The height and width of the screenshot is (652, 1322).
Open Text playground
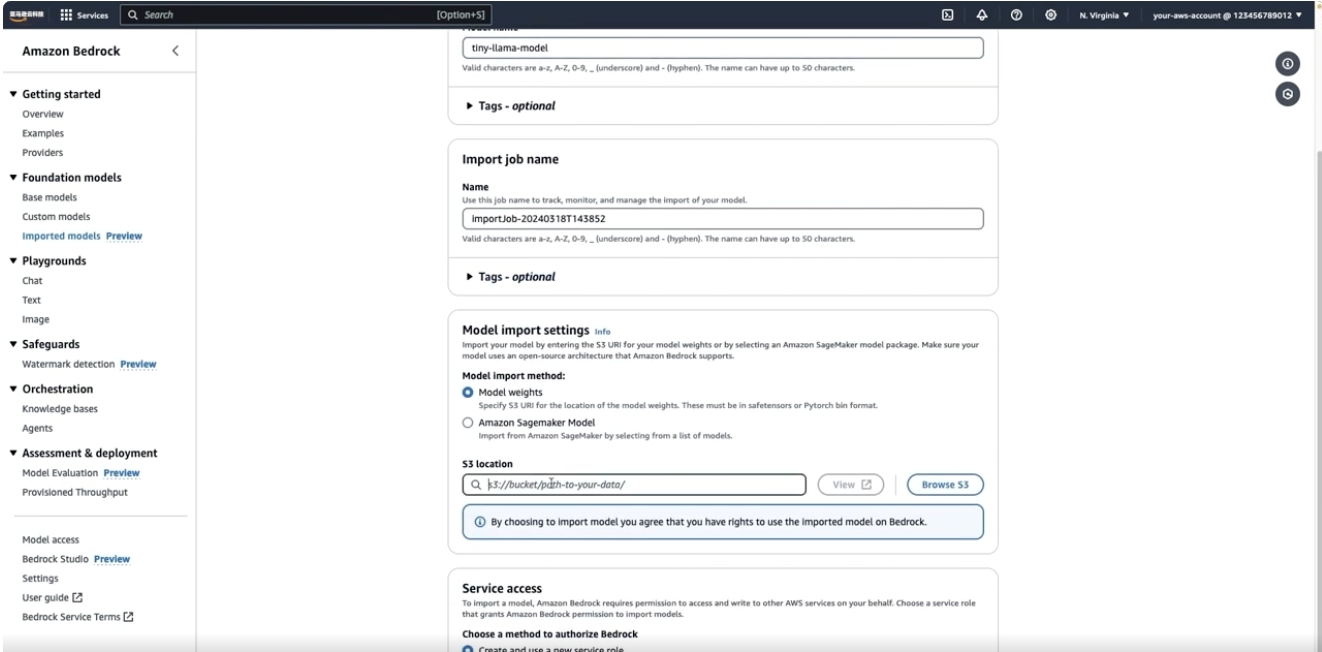(31, 300)
